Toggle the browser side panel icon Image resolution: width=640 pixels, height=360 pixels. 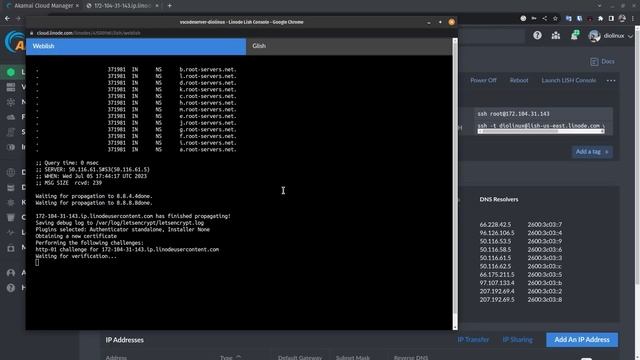point(611,18)
